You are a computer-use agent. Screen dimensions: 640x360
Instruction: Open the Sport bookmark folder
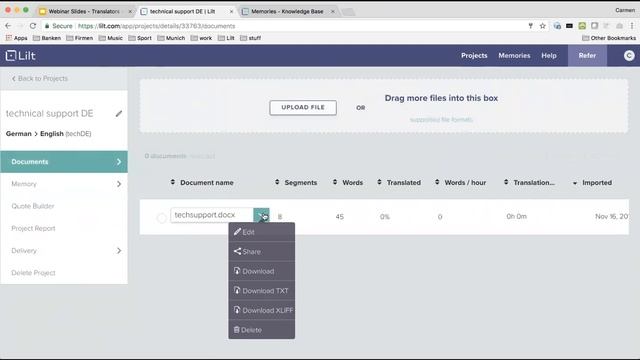(x=140, y=38)
